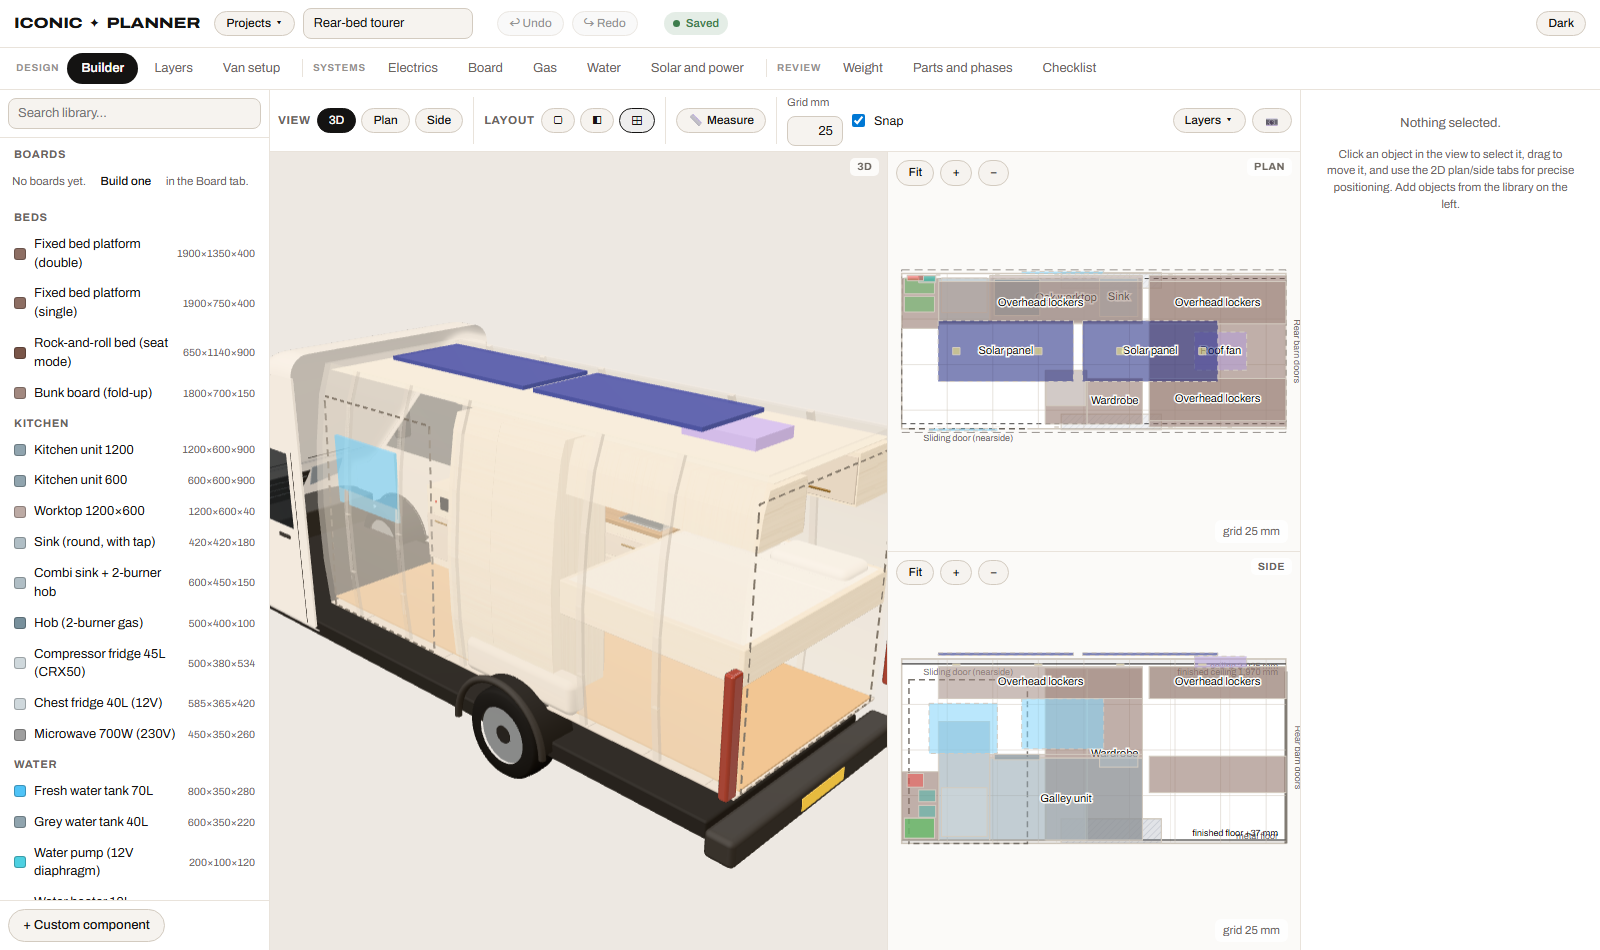Screen dimensions: 1600x950
Task: Zoom out the Plan view
Action: [993, 173]
